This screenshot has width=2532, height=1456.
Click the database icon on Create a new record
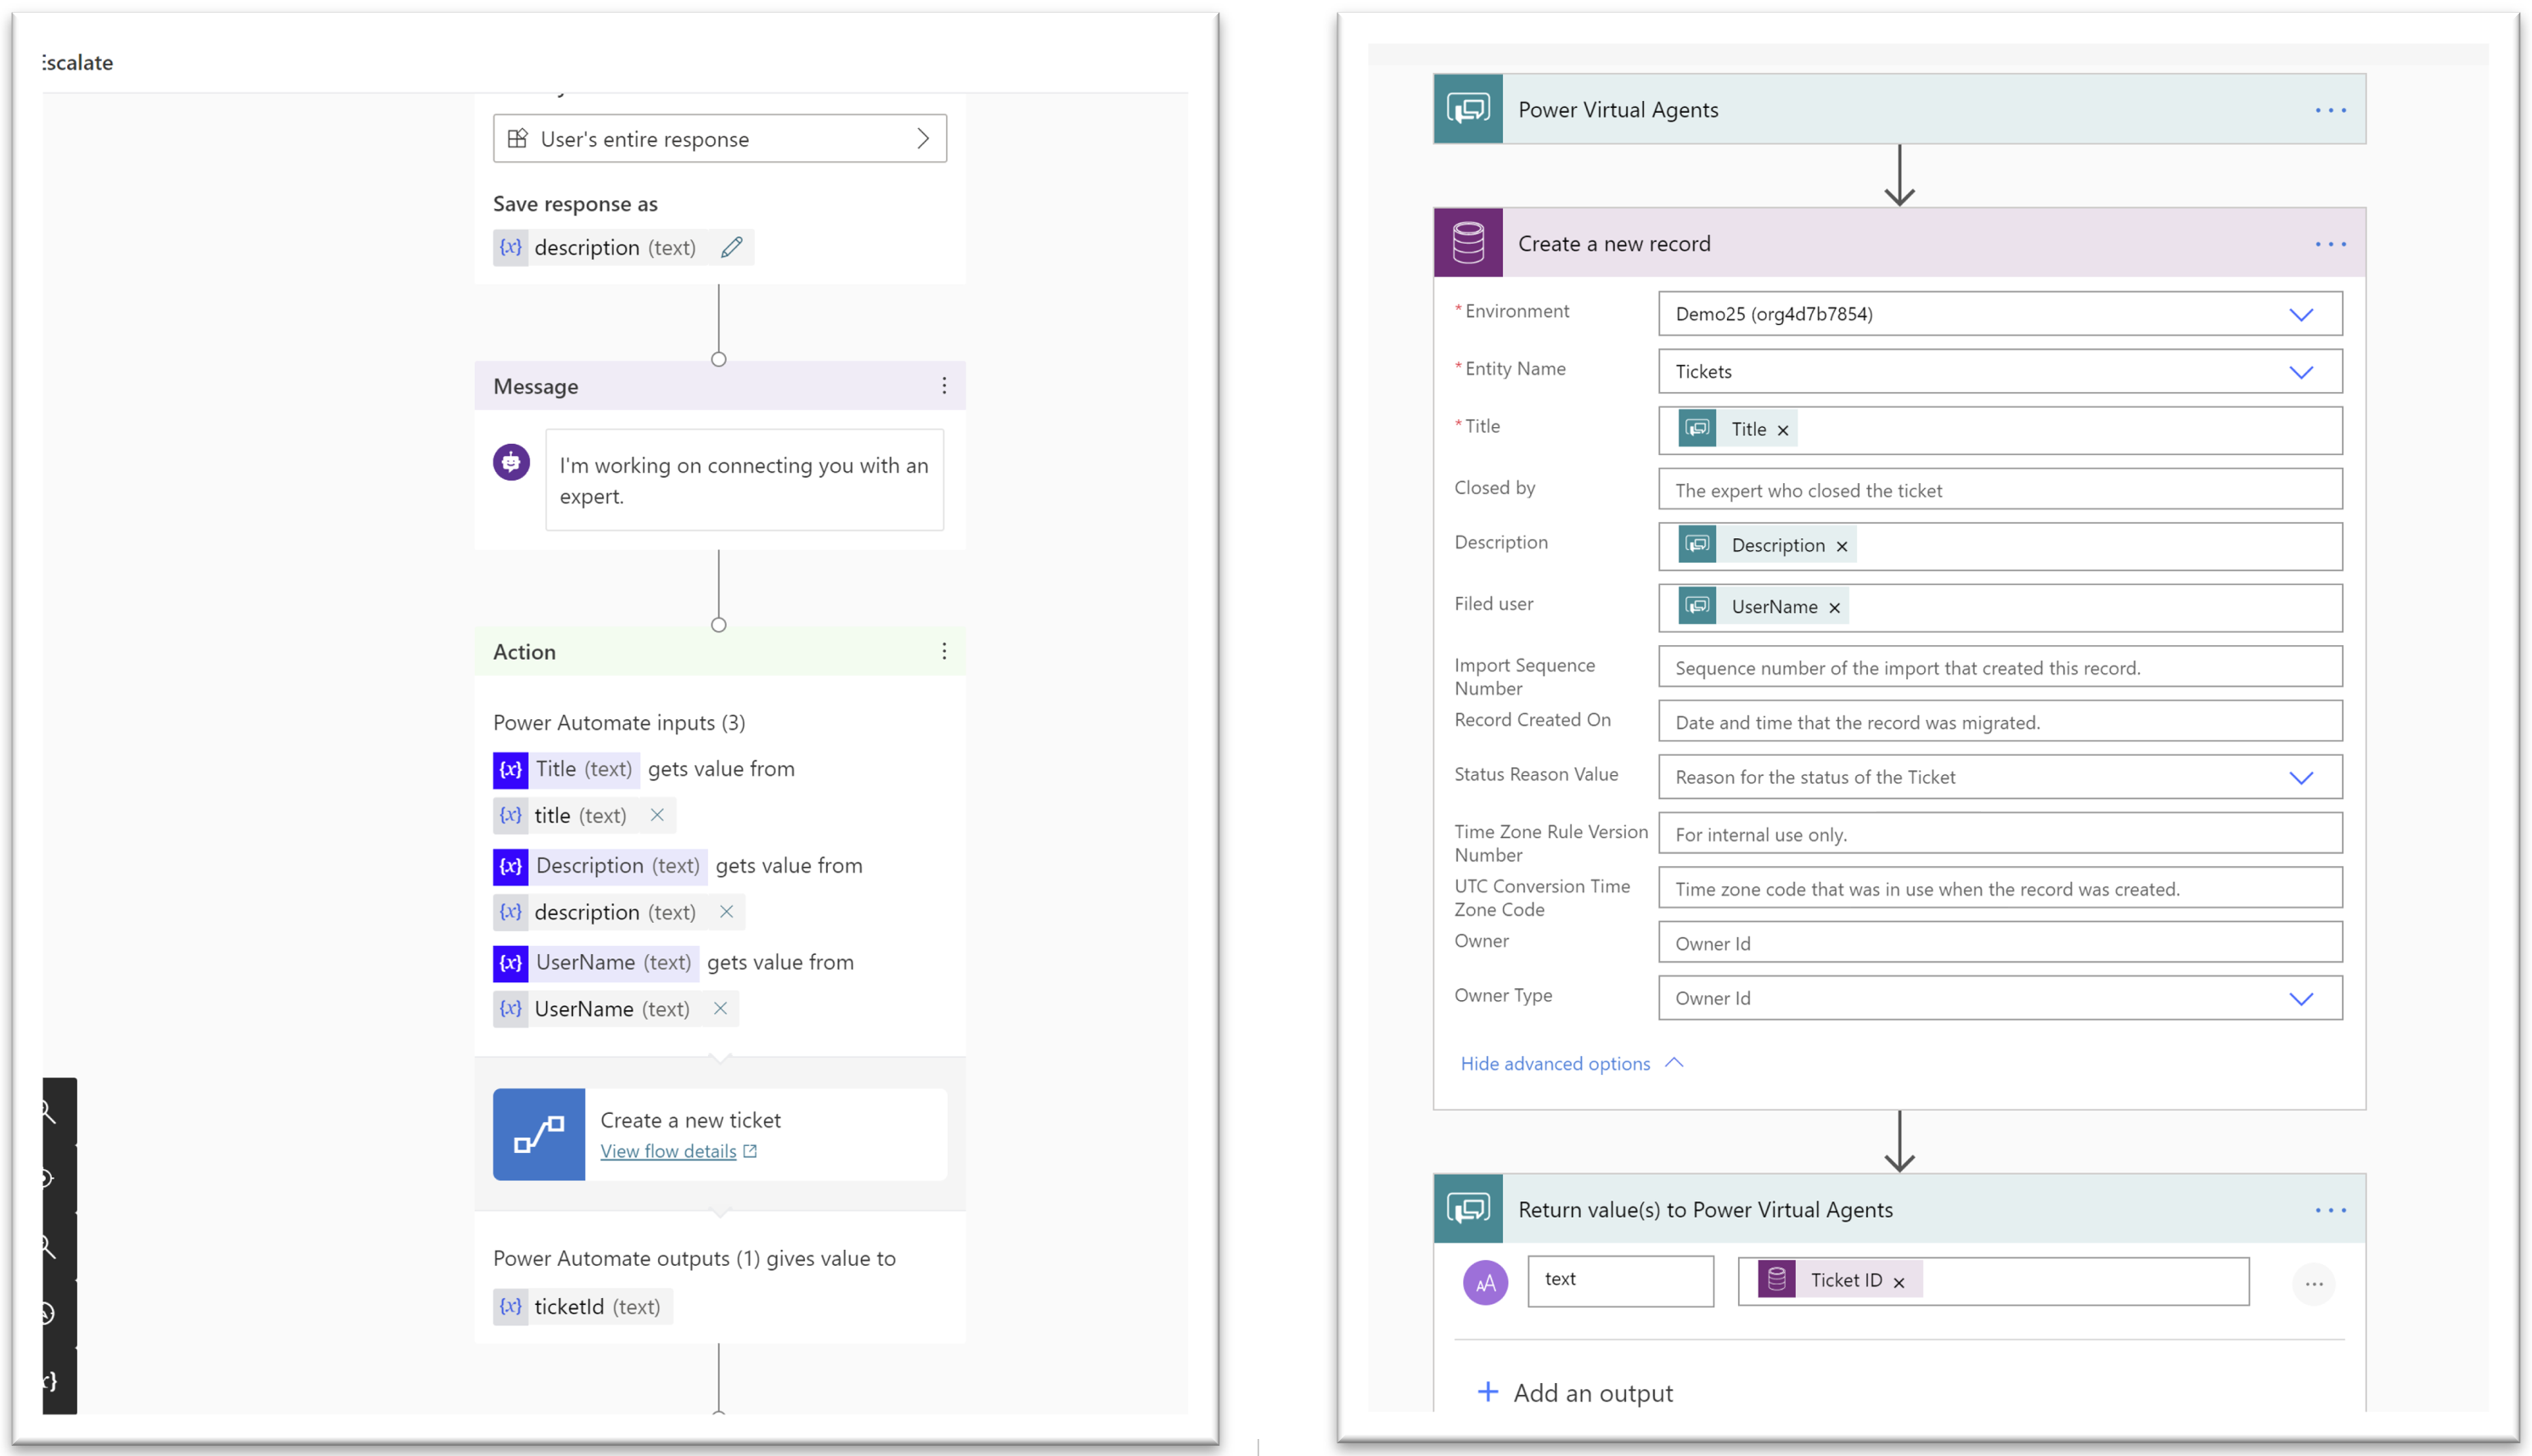point(1468,242)
